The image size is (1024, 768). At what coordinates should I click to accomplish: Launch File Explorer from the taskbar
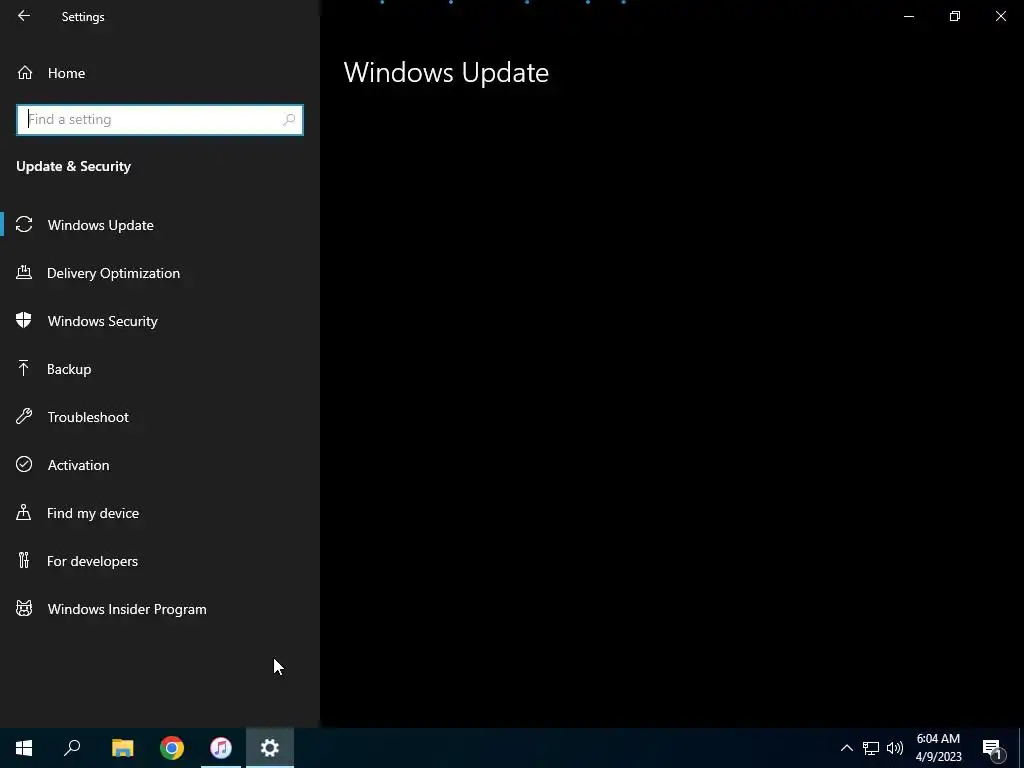click(122, 748)
